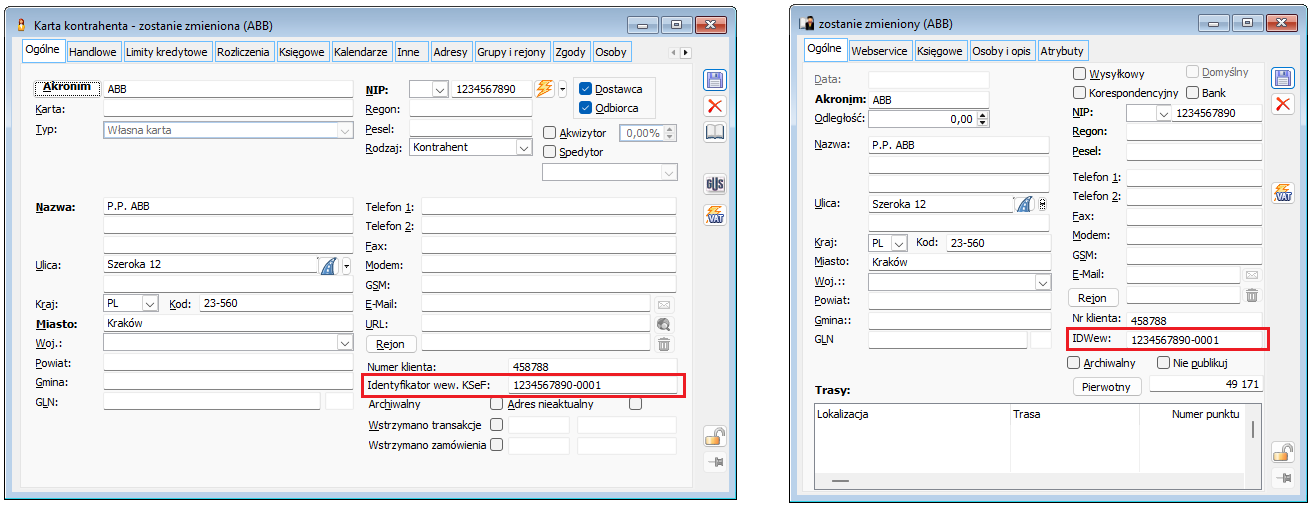
Task: Save the Karta kontrahenta with the diskette icon
Action: tap(715, 80)
